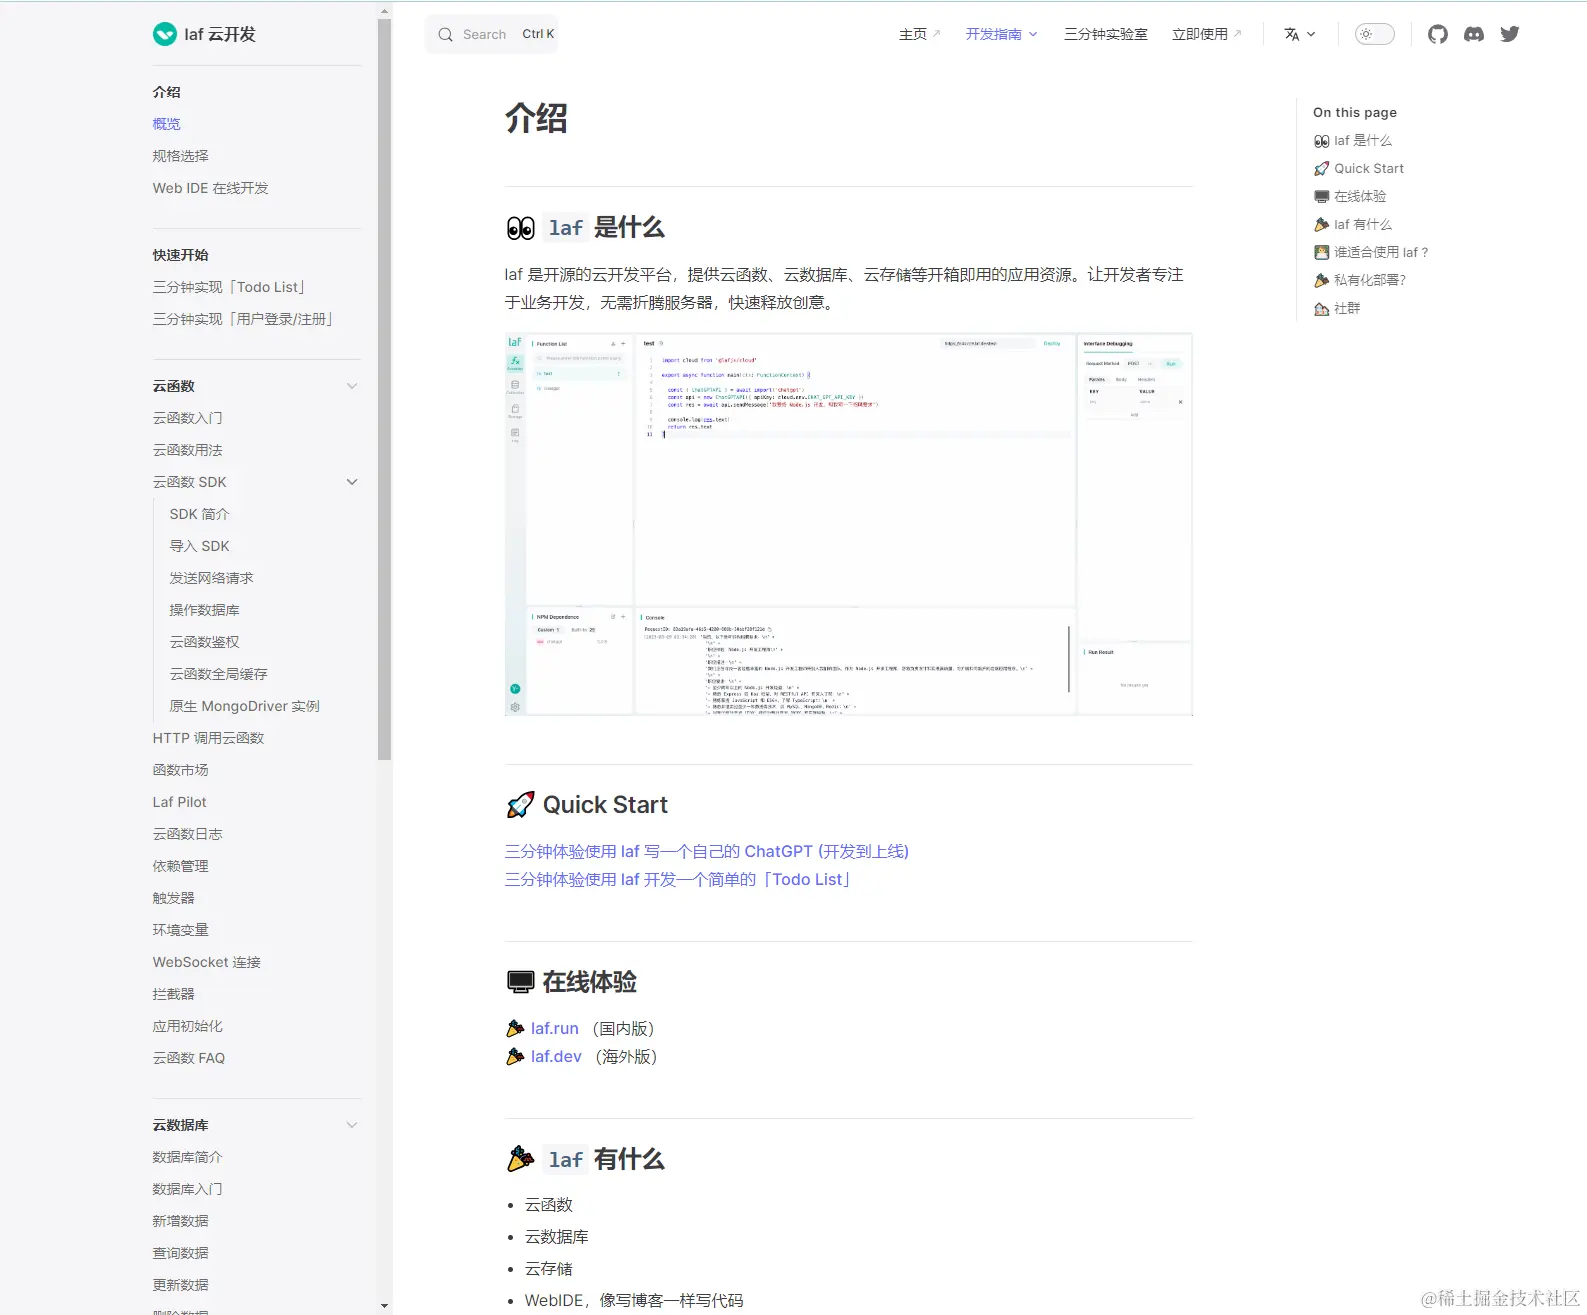This screenshot has height=1315, width=1587.
Task: Collapse the 云数据库 sidebar section
Action: point(352,1125)
